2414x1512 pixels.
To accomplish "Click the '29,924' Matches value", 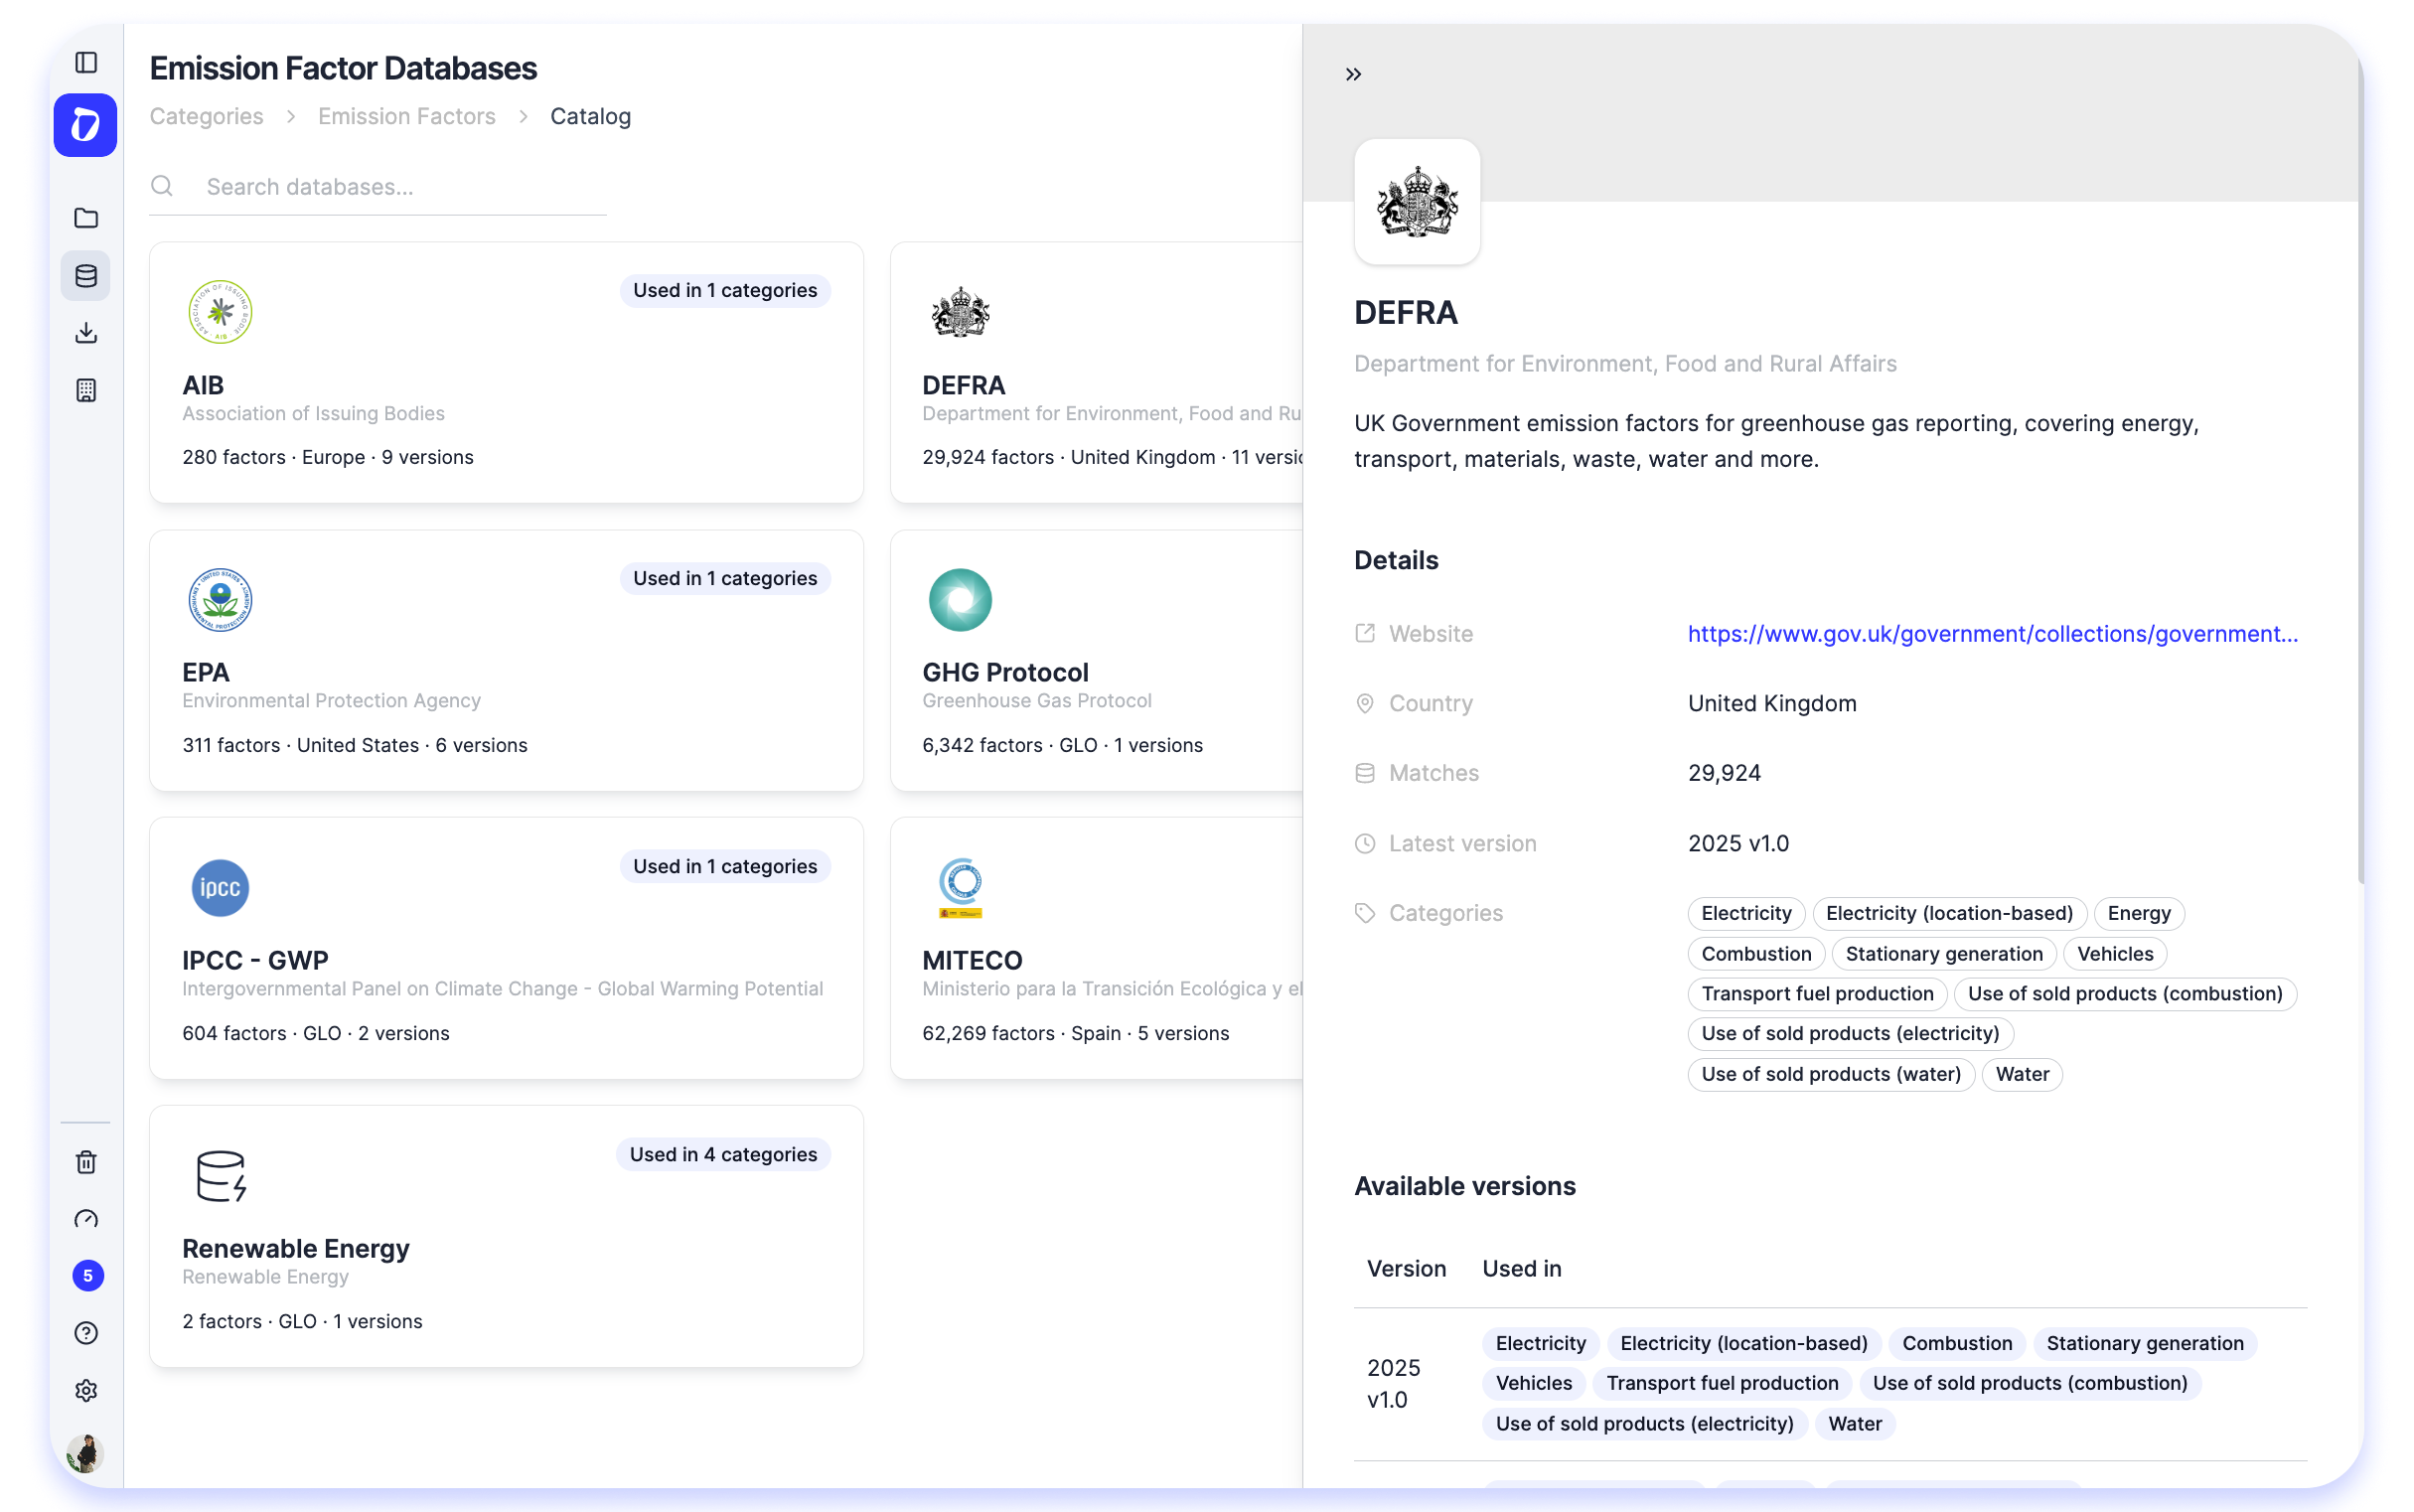I will [1724, 773].
